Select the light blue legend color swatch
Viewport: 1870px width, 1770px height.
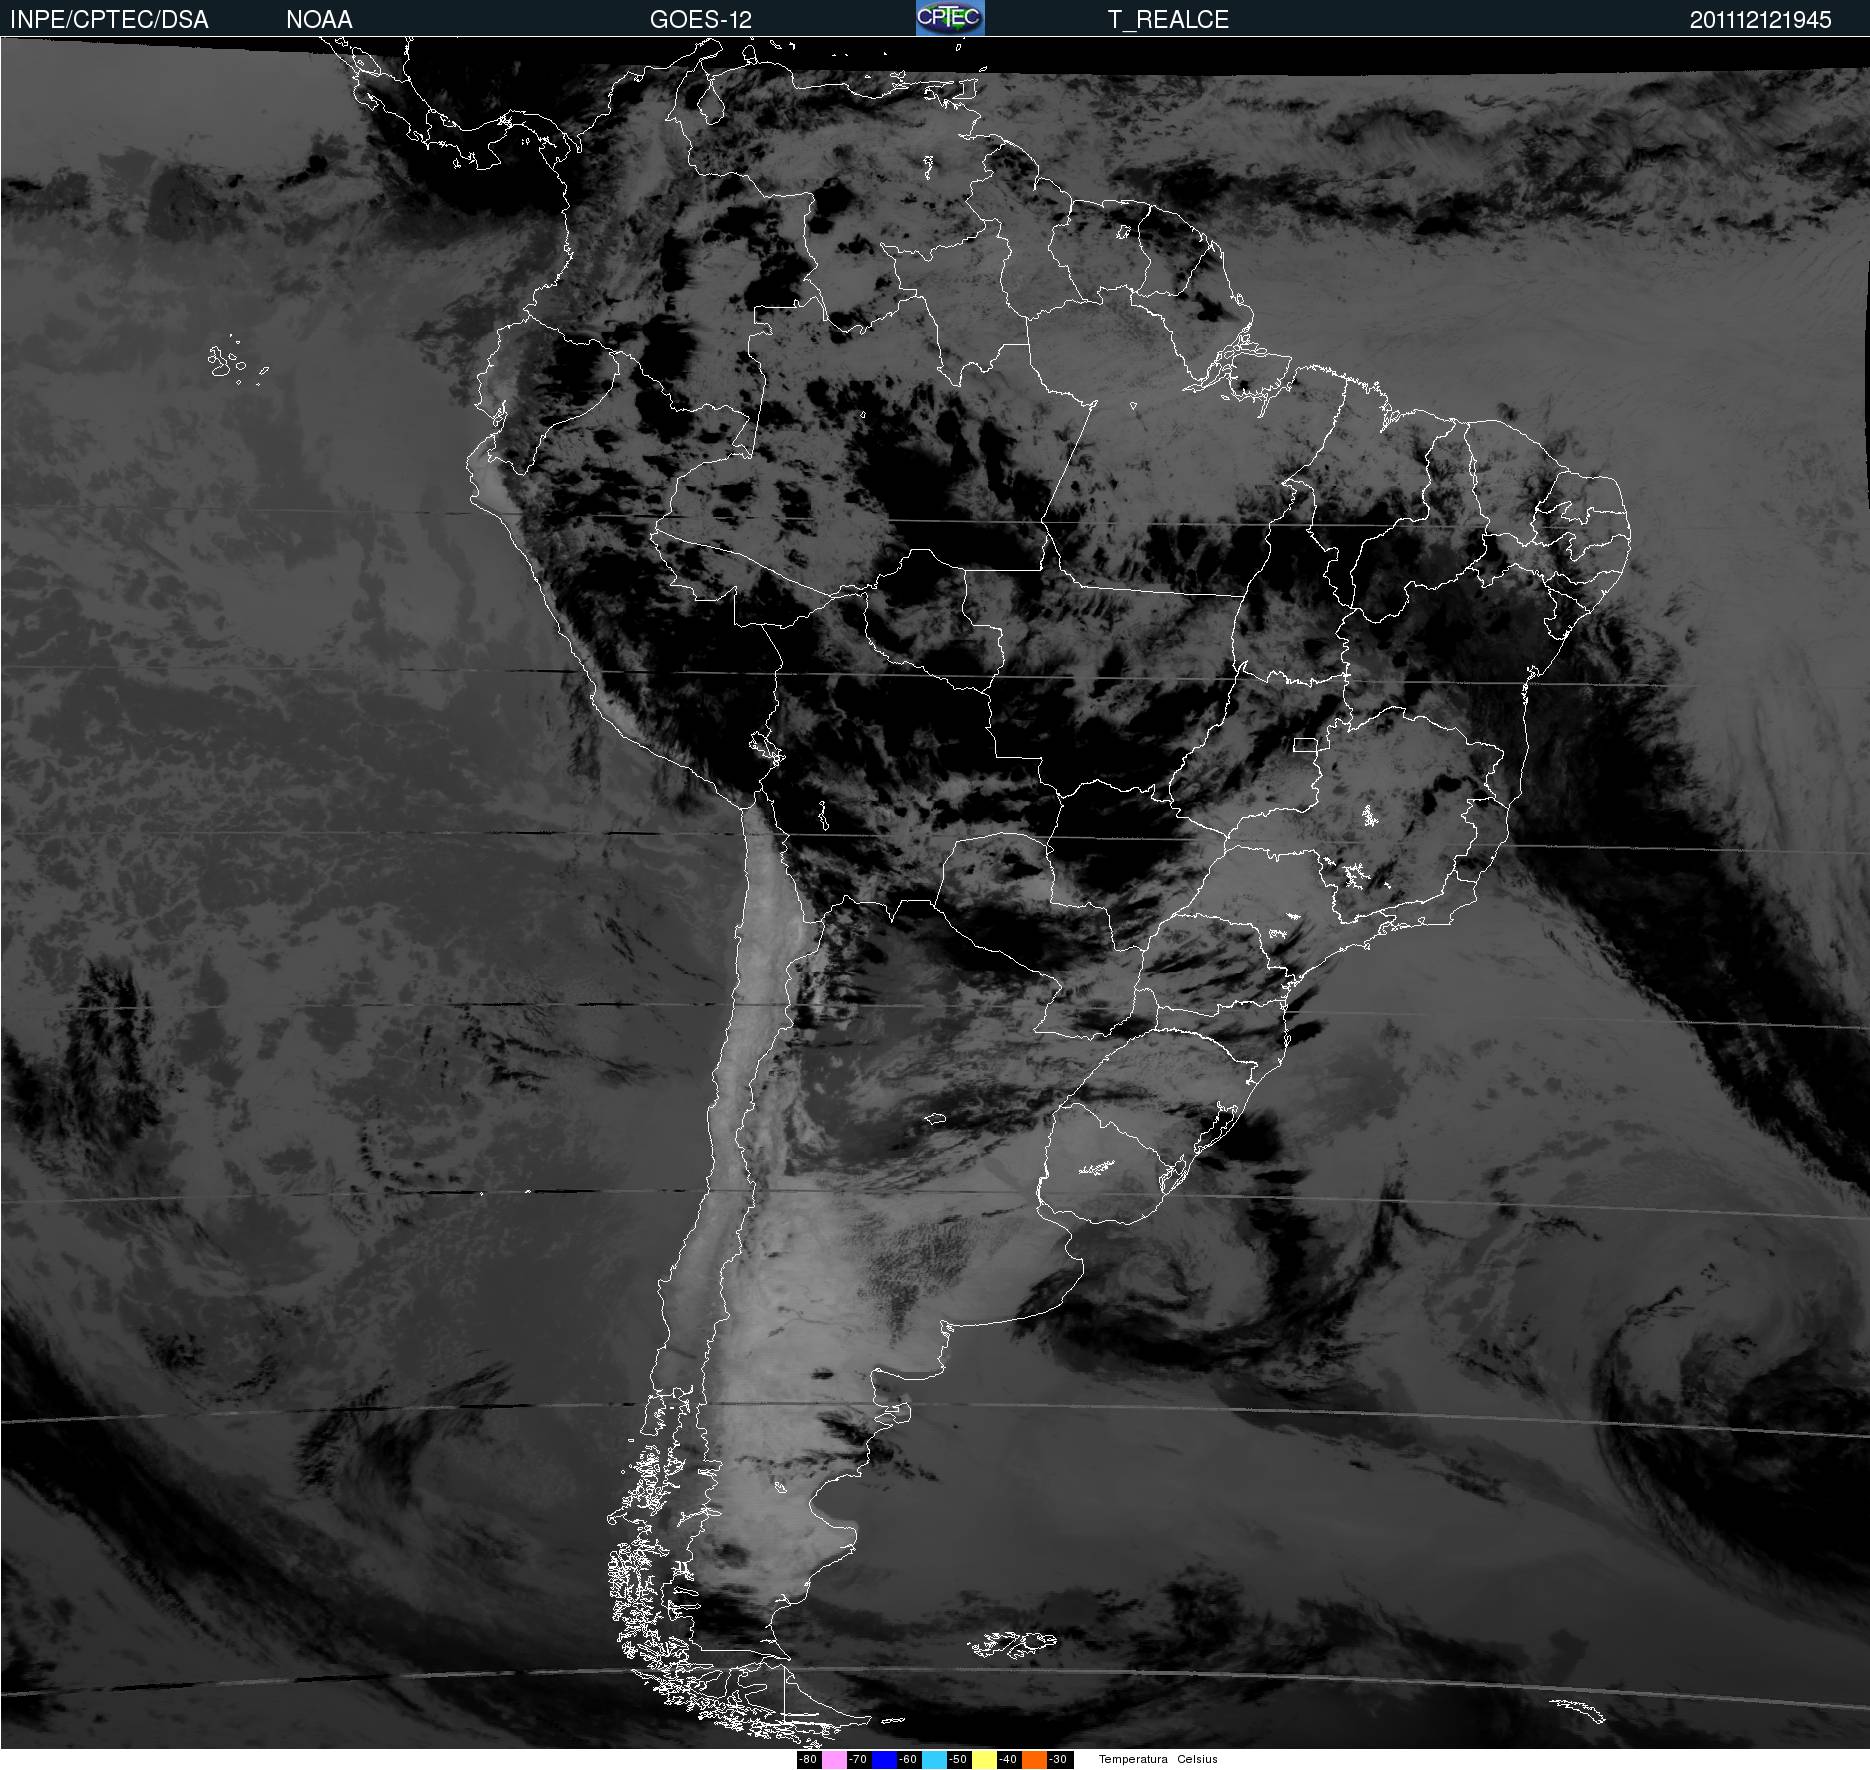[934, 1760]
